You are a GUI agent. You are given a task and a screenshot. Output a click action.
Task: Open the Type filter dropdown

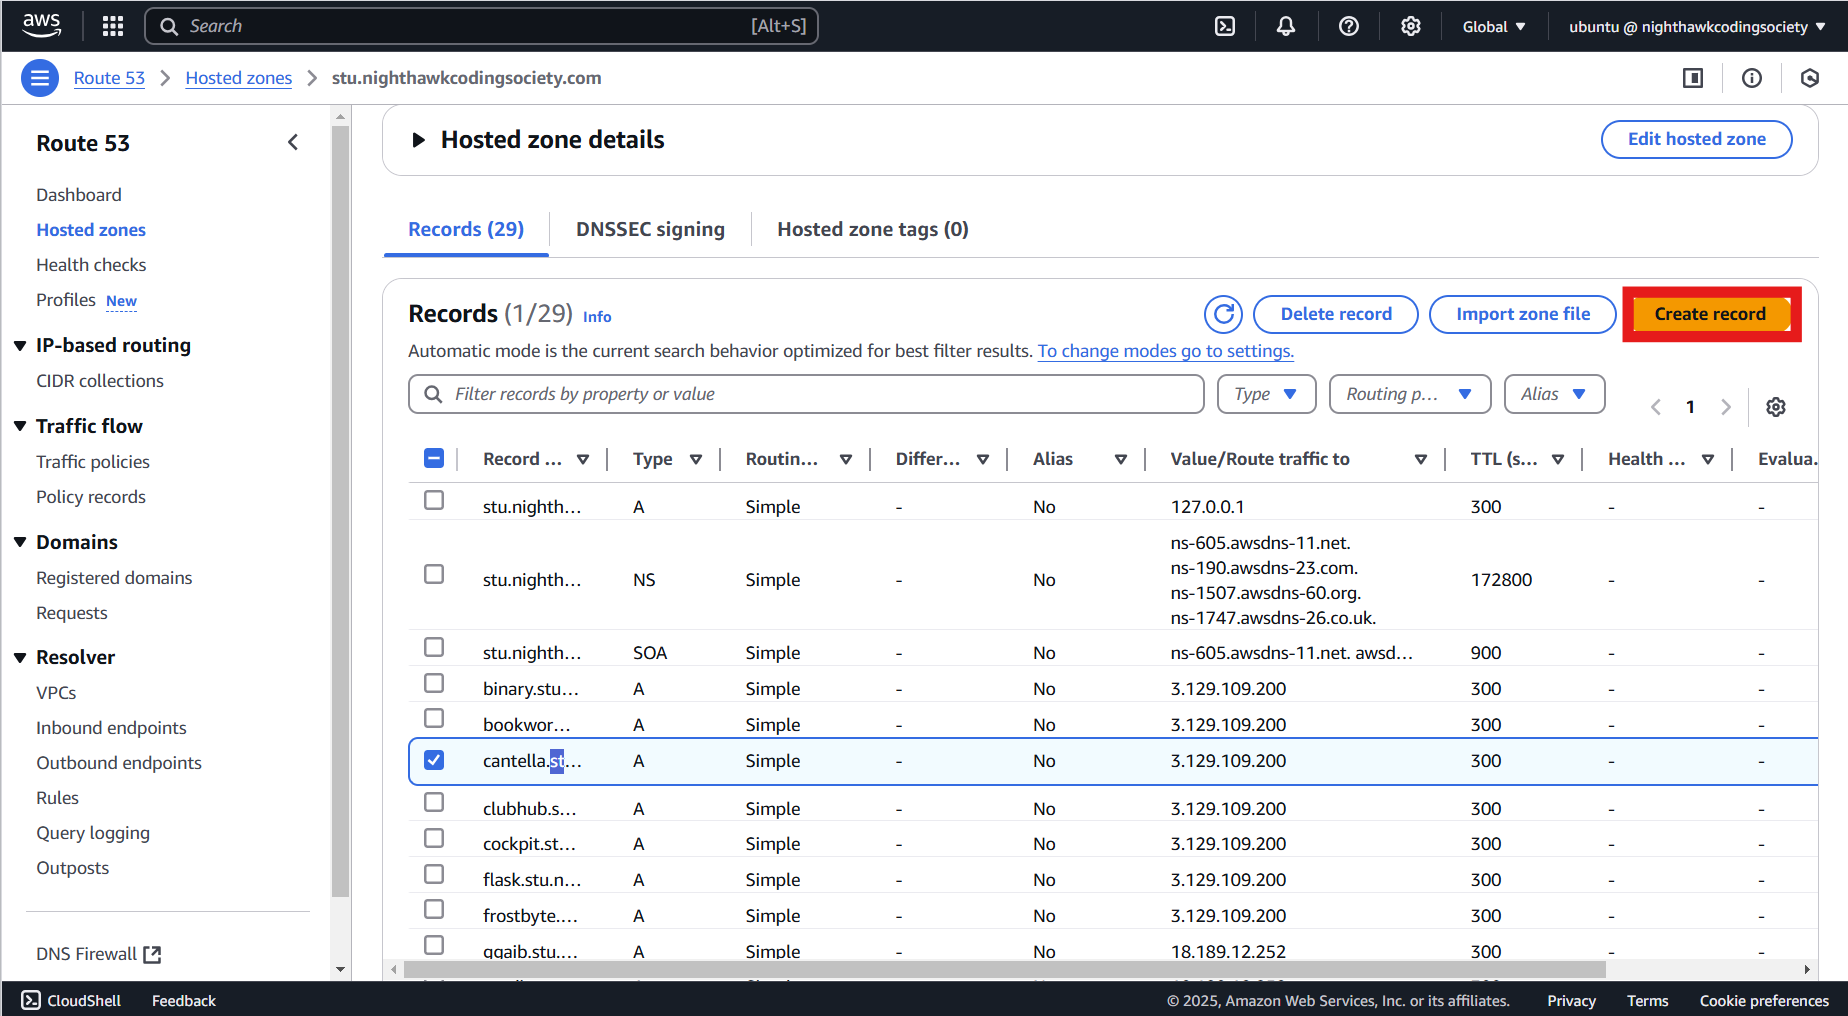coord(1266,394)
